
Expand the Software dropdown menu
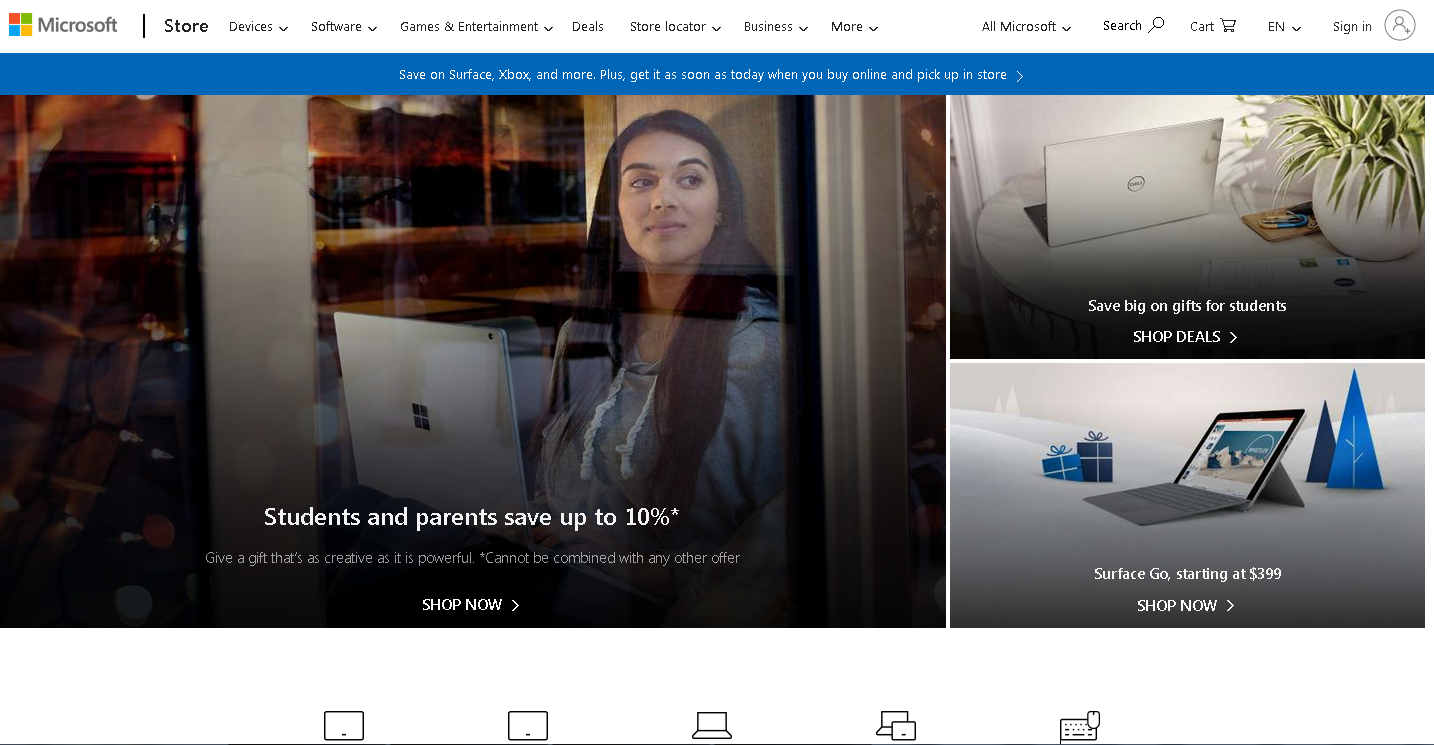(343, 27)
